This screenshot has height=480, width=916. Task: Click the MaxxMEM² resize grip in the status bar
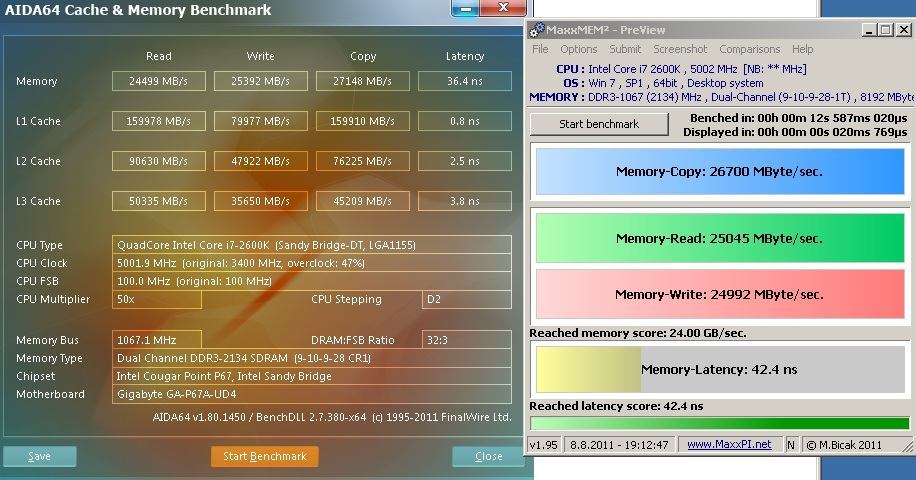(907, 447)
